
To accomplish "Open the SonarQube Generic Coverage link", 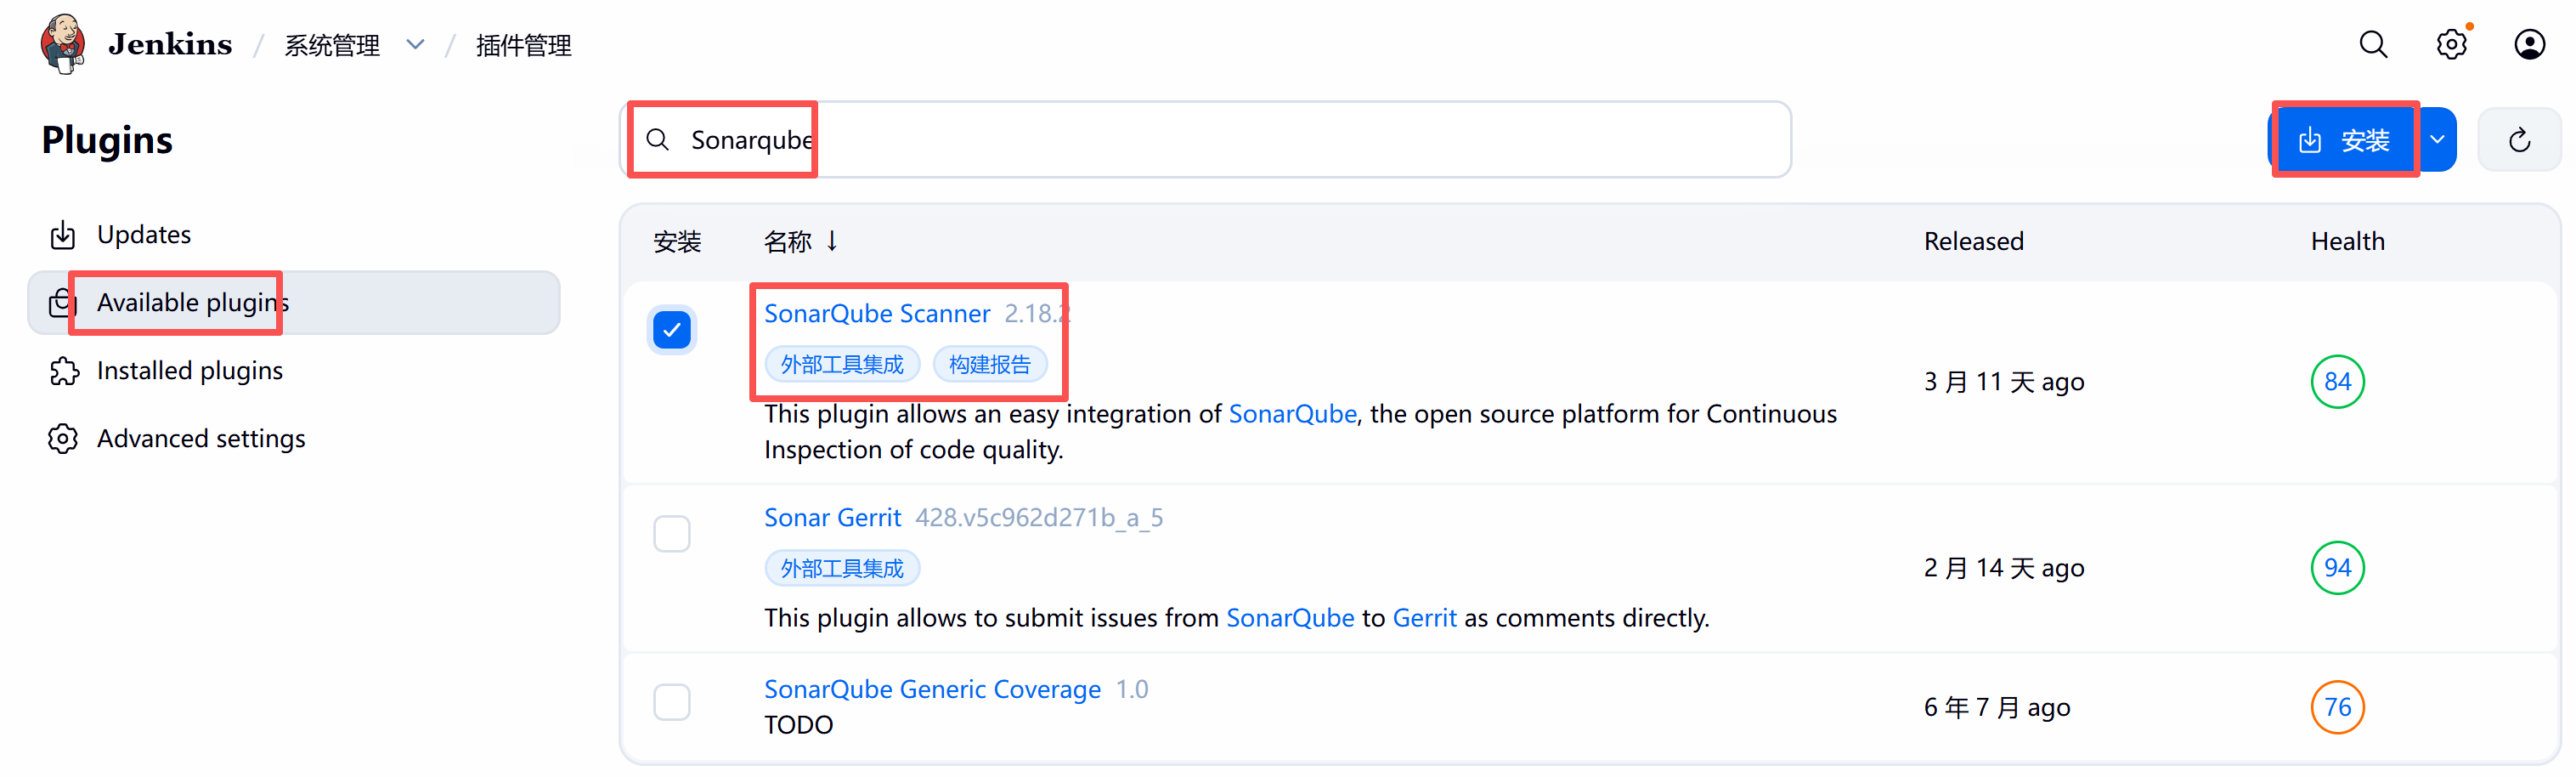I will pyautogui.click(x=932, y=690).
